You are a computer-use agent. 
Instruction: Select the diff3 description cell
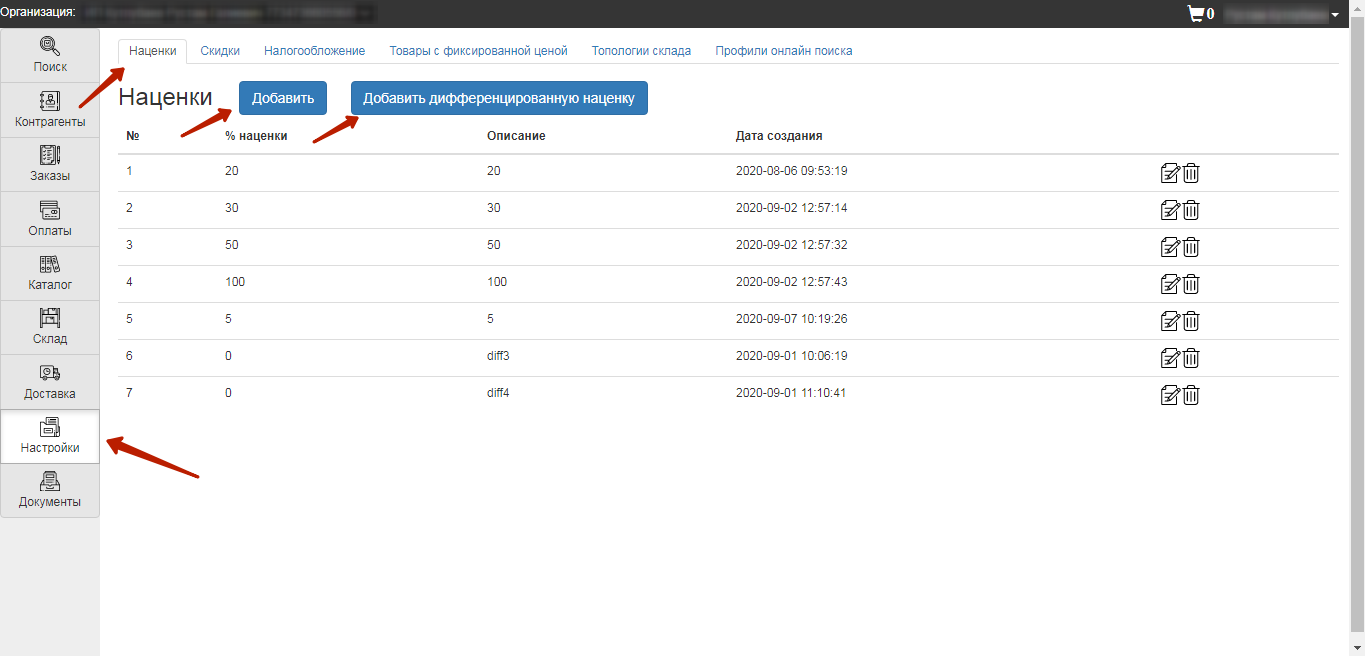coord(498,356)
